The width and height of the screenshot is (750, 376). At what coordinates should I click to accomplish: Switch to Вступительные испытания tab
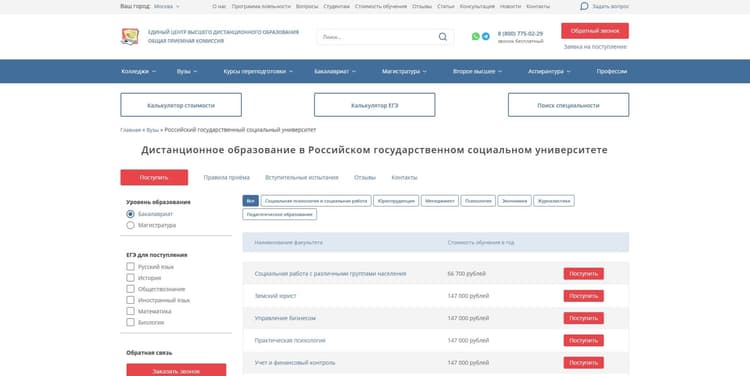tap(301, 177)
